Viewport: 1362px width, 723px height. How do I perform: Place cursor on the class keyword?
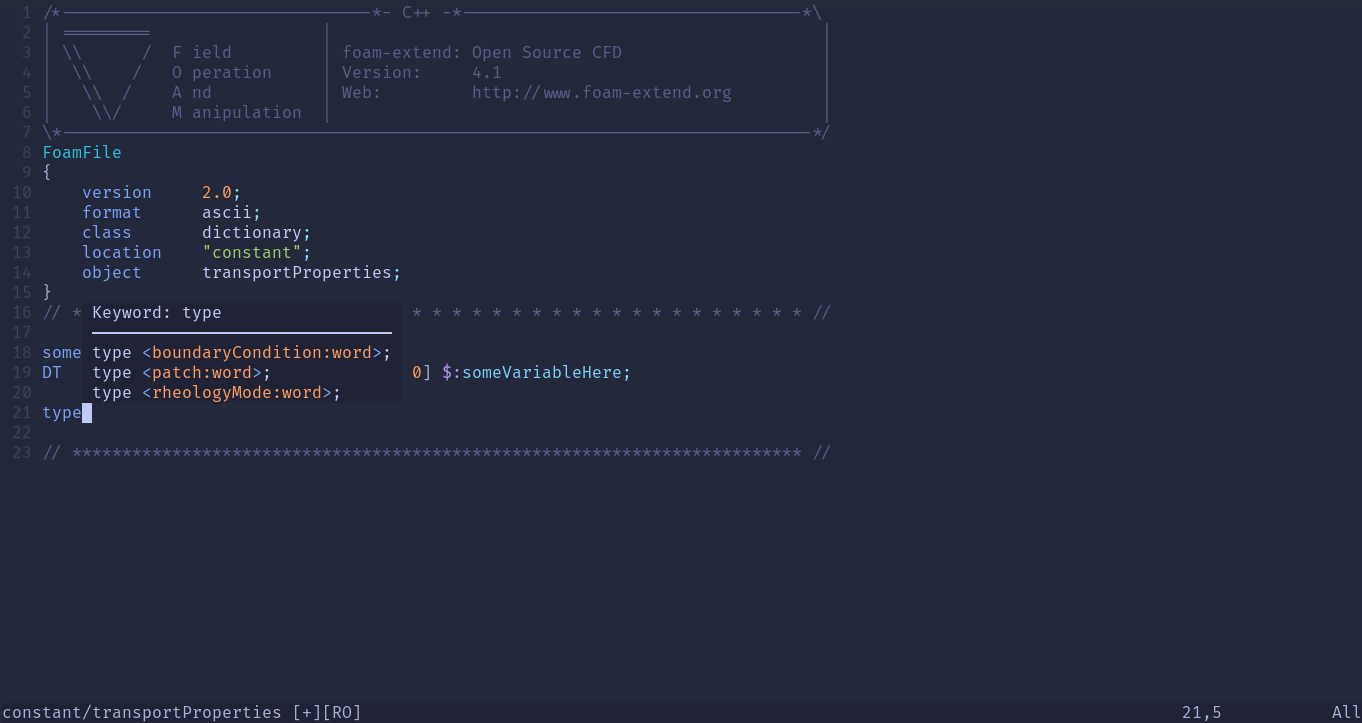pyautogui.click(x=106, y=232)
